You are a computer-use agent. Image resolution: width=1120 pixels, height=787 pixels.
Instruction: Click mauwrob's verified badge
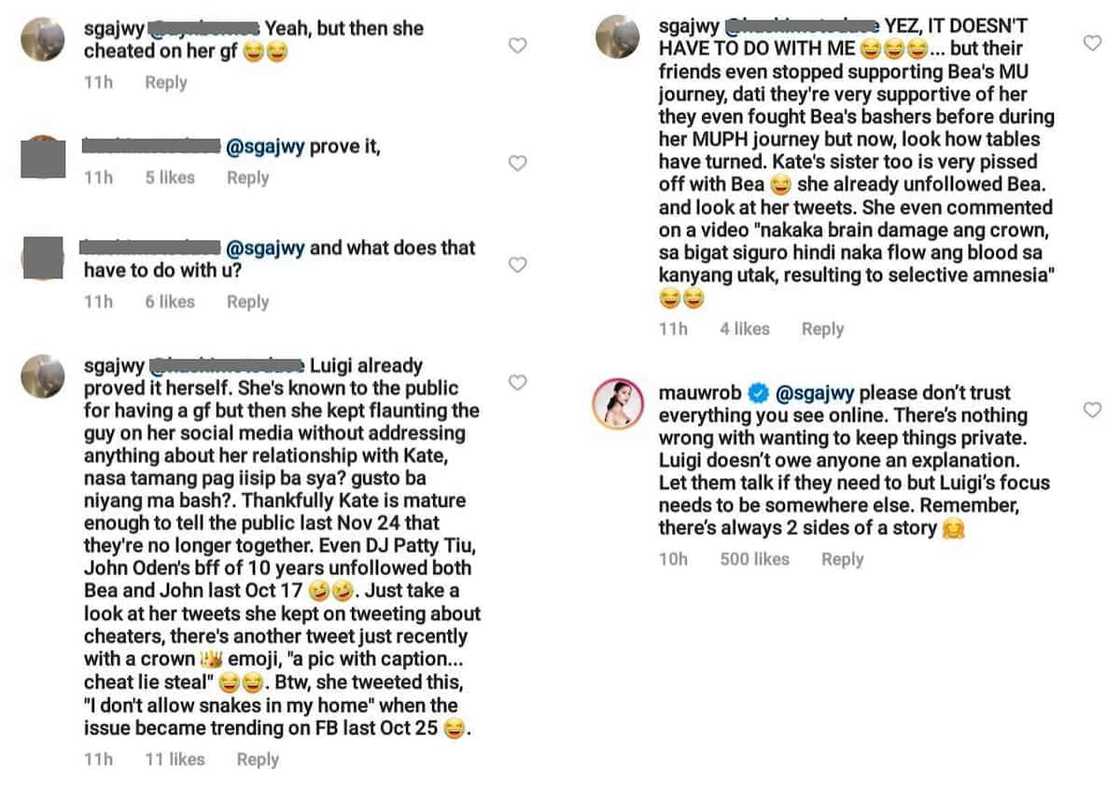(760, 393)
